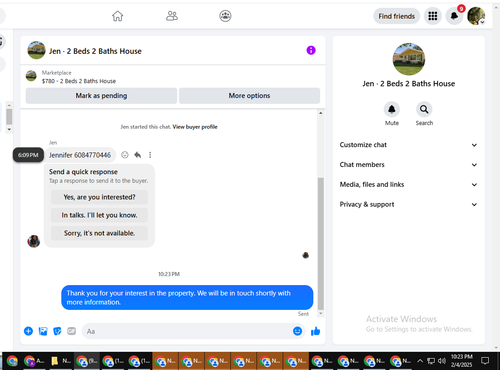Mute the conversation with the bell icon
500x370 pixels.
point(392,109)
